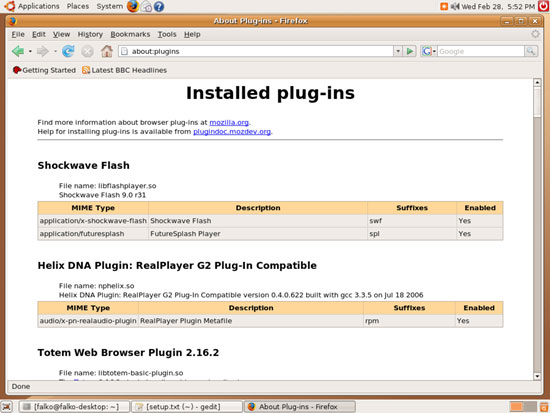Click the application/x-shockwave-flash MIME cell
550x413 pixels.
click(x=93, y=221)
